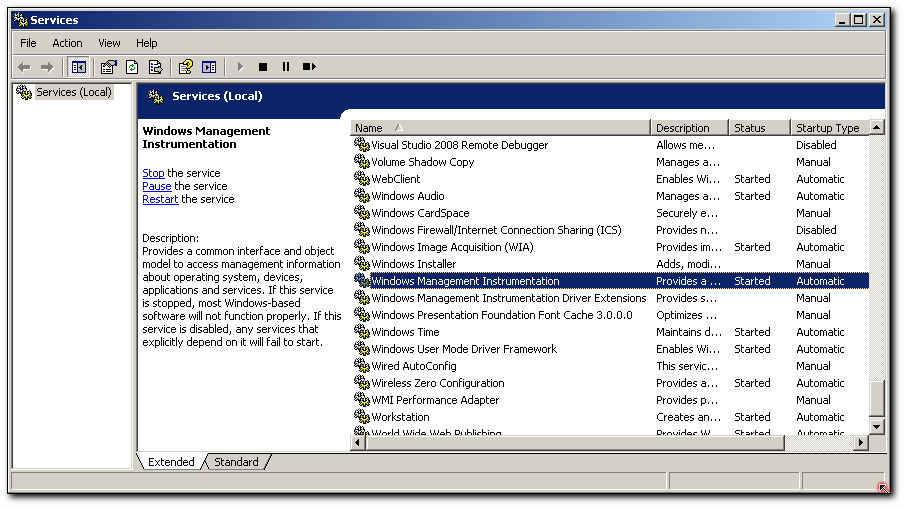Click 'Maintains d...' description of Windows Time
Viewport: 904px width, 507px height.
click(x=688, y=332)
